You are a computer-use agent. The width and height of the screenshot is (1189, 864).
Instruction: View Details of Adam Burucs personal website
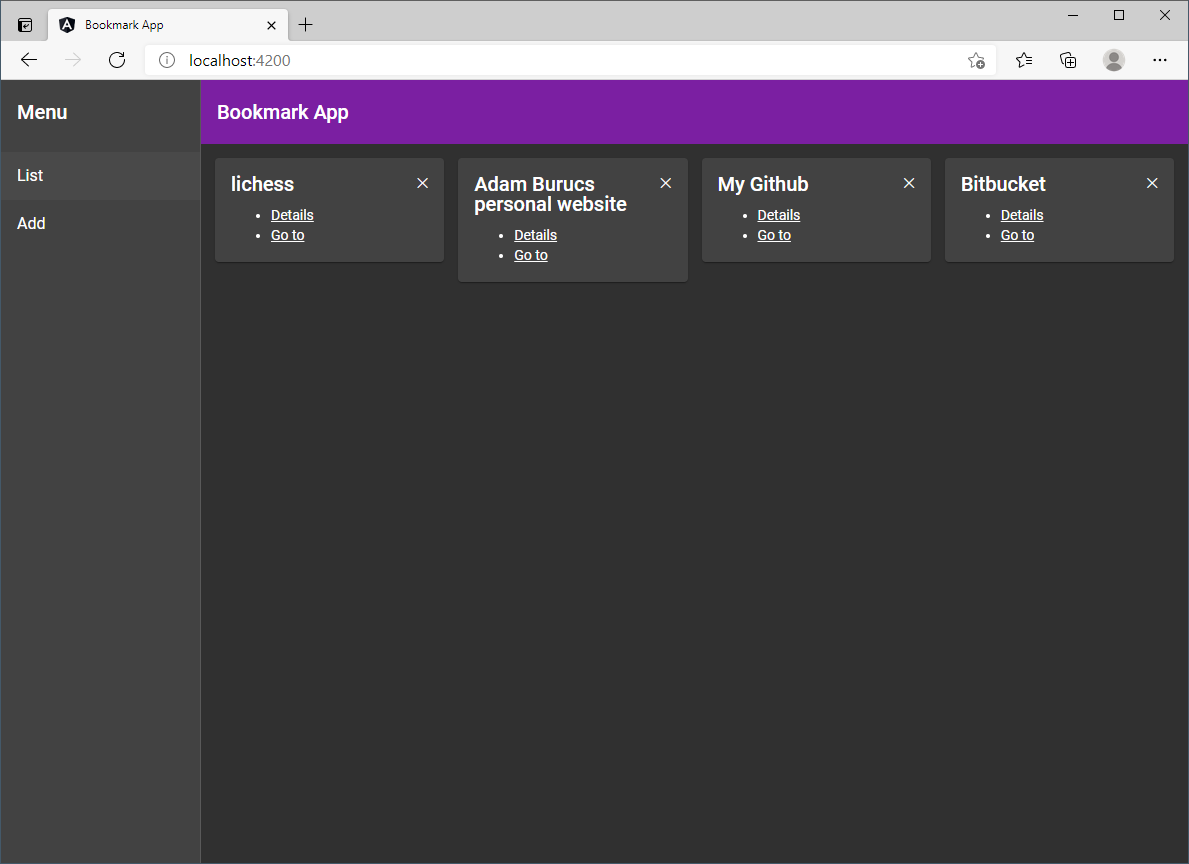point(535,235)
